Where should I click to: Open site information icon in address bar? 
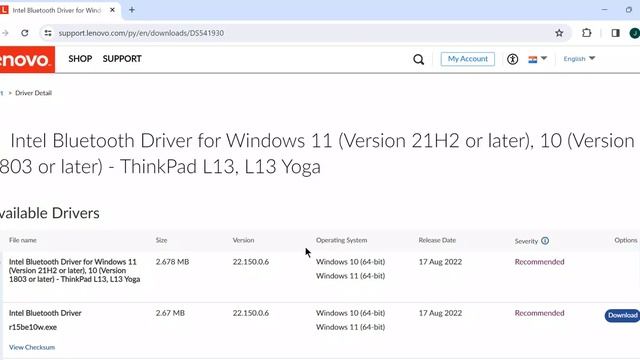pos(48,33)
